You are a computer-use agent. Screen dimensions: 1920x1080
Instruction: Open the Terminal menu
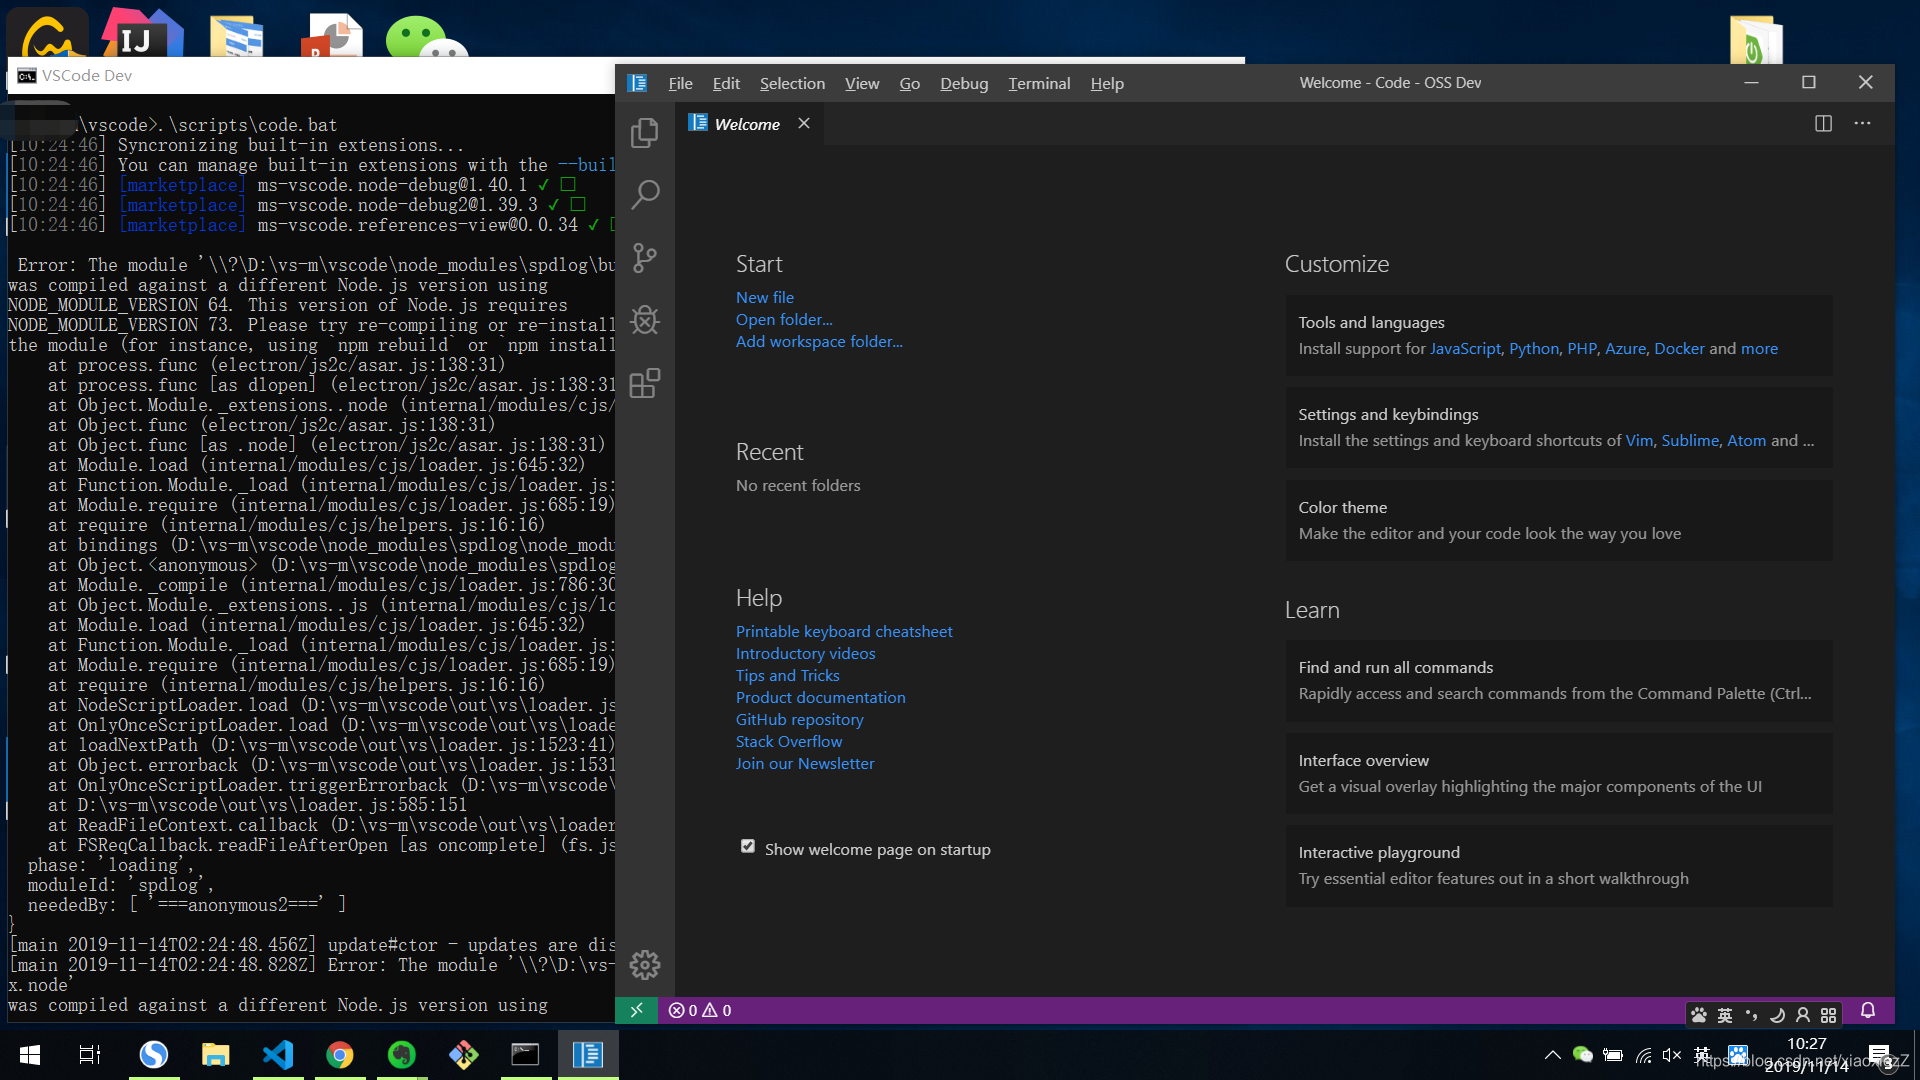[x=1038, y=83]
